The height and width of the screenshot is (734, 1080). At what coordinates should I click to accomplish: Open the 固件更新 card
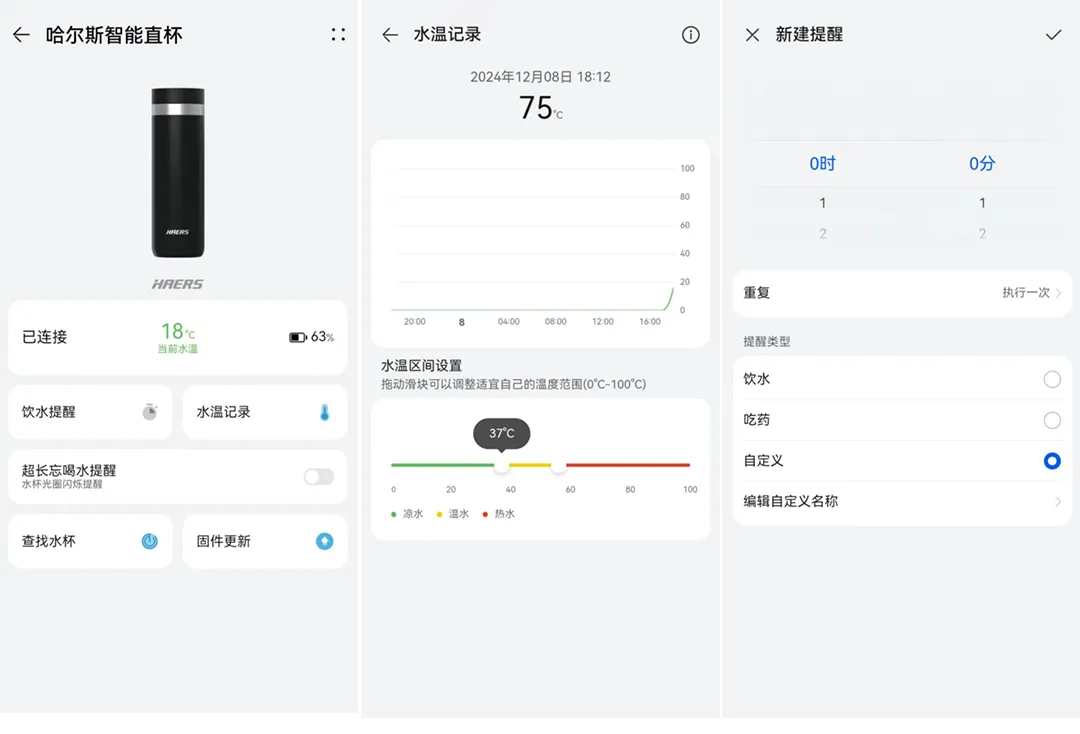tap(265, 541)
